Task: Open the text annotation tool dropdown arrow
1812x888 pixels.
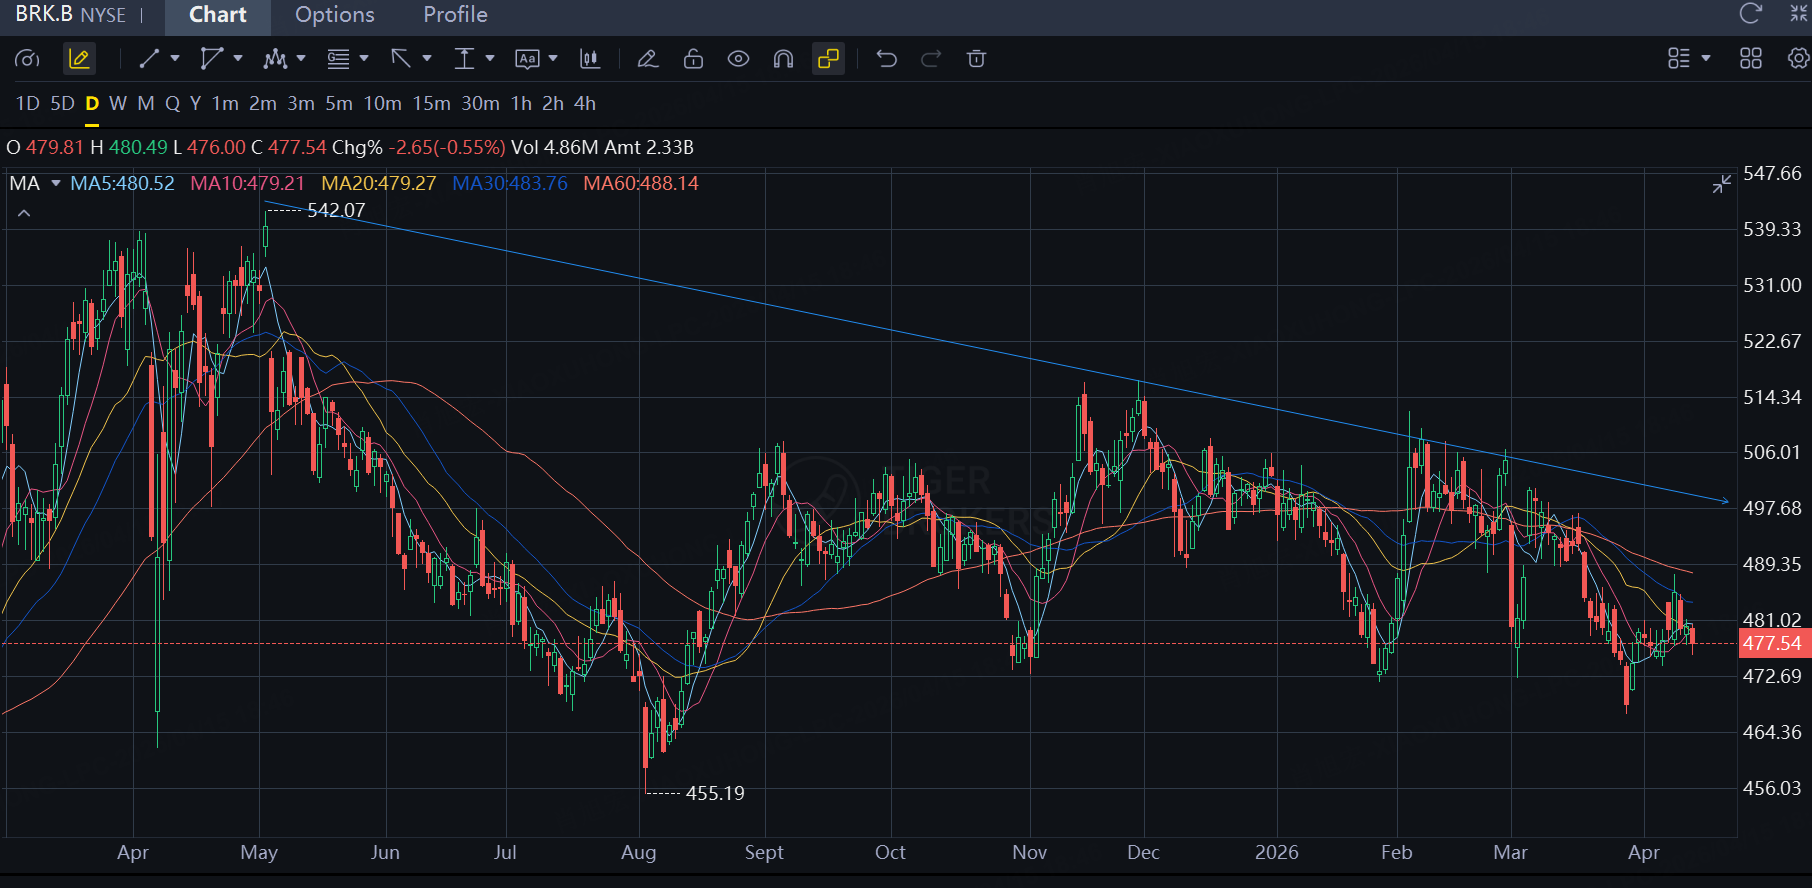Action: [553, 59]
